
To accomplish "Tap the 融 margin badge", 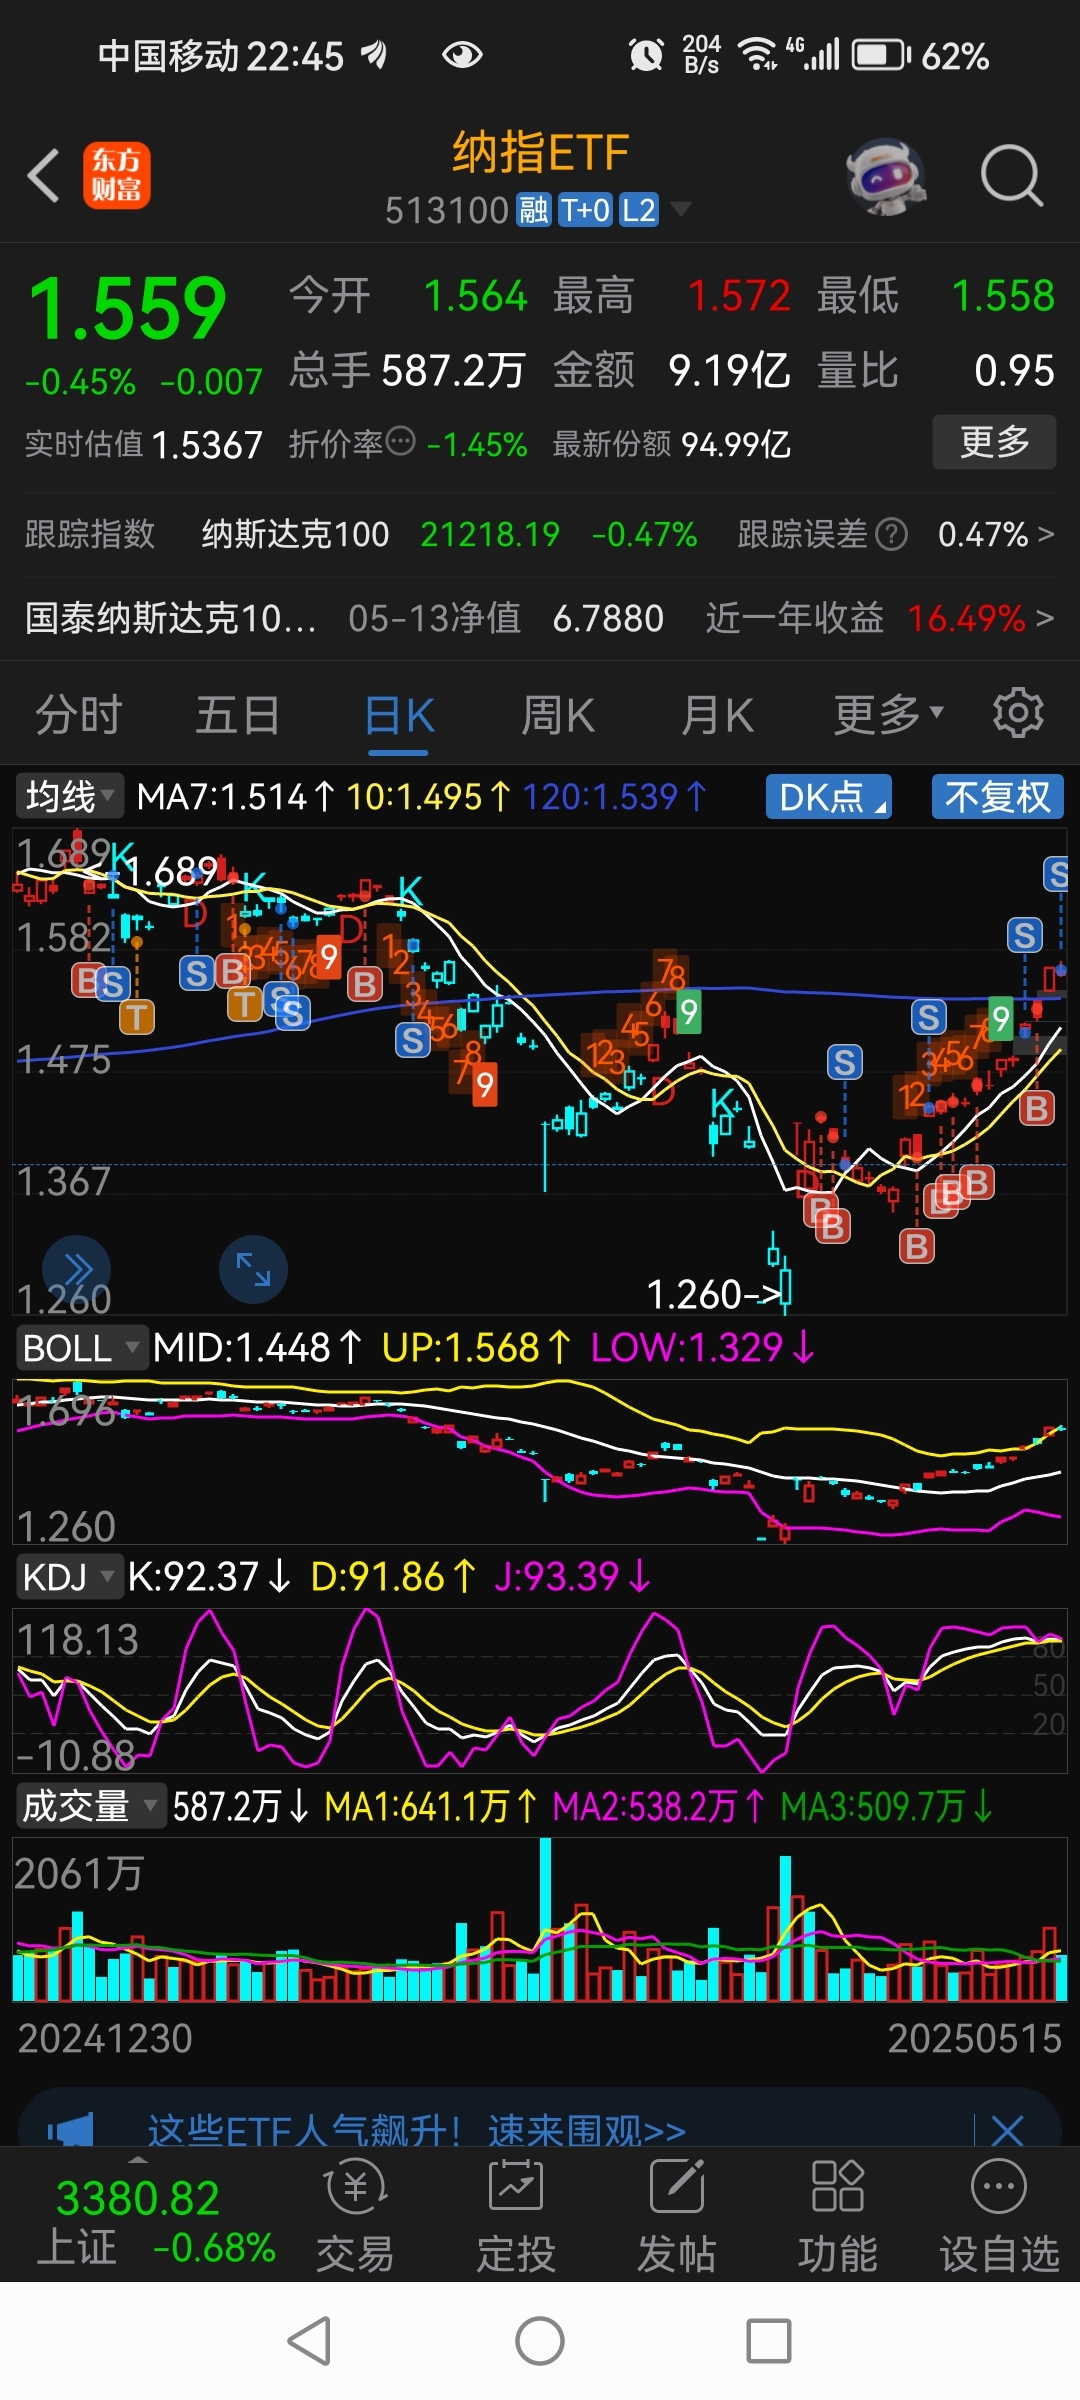I will click(533, 210).
